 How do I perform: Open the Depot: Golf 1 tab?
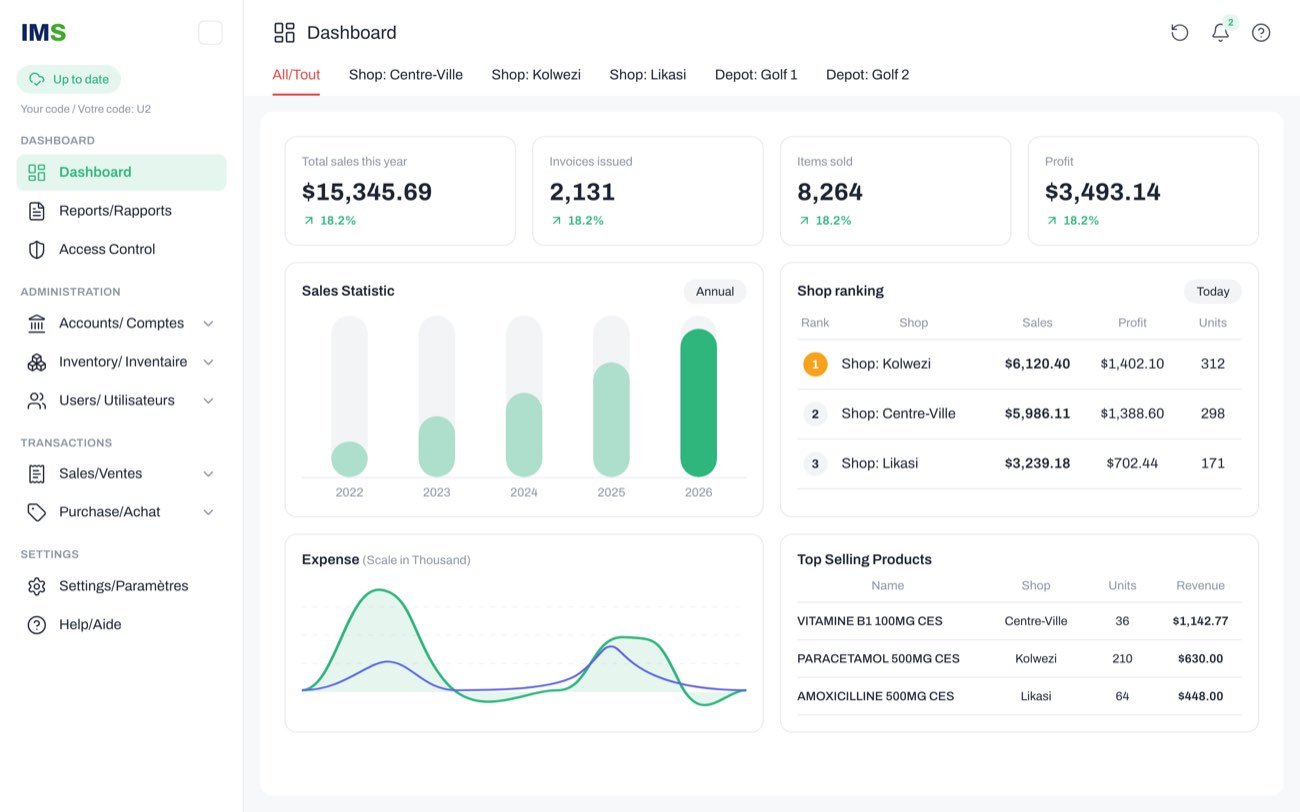point(756,75)
